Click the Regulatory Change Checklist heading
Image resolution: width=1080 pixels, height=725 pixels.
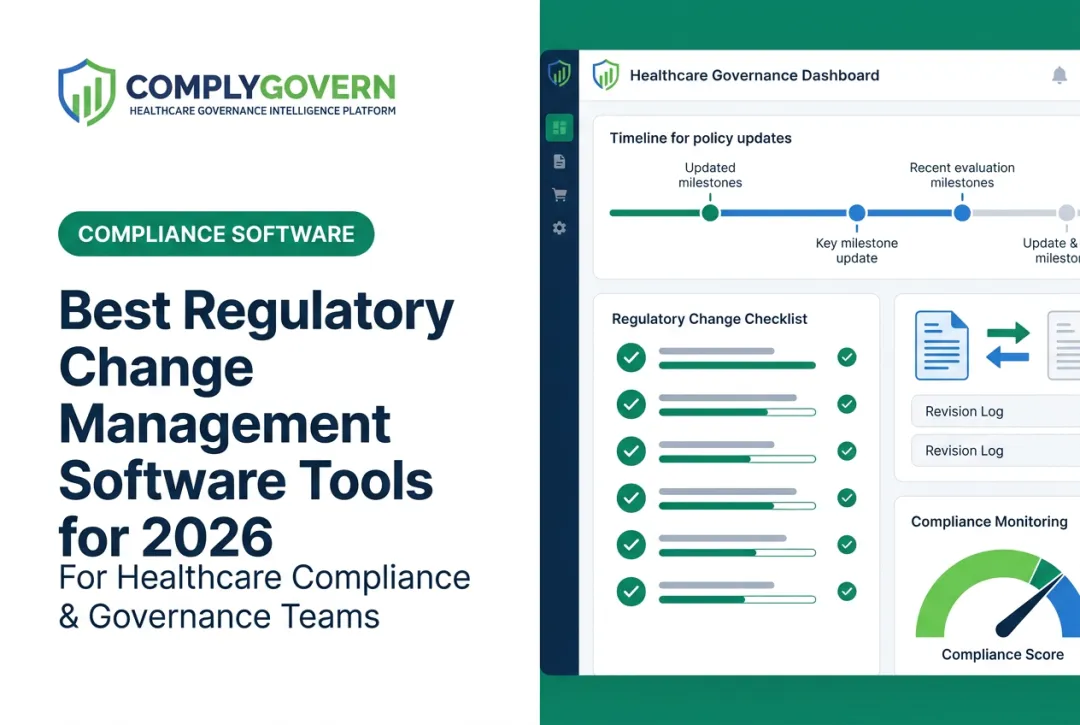709,319
